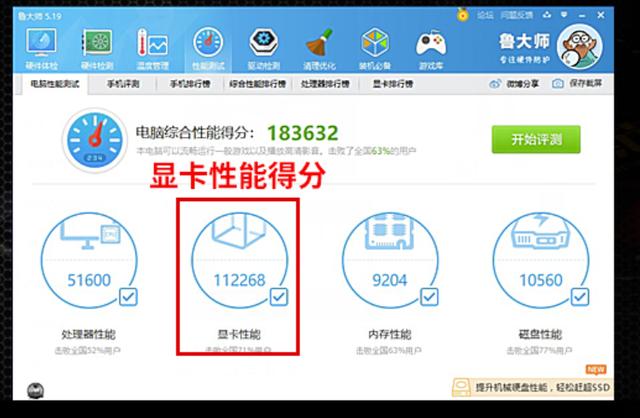Toggle the 处理器性能 checkbox
640x418 pixels.
pos(128,297)
